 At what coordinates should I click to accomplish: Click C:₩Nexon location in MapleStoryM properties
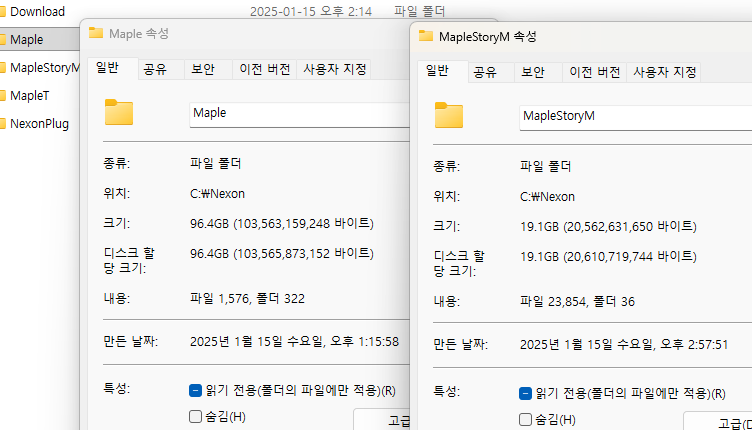click(x=547, y=197)
